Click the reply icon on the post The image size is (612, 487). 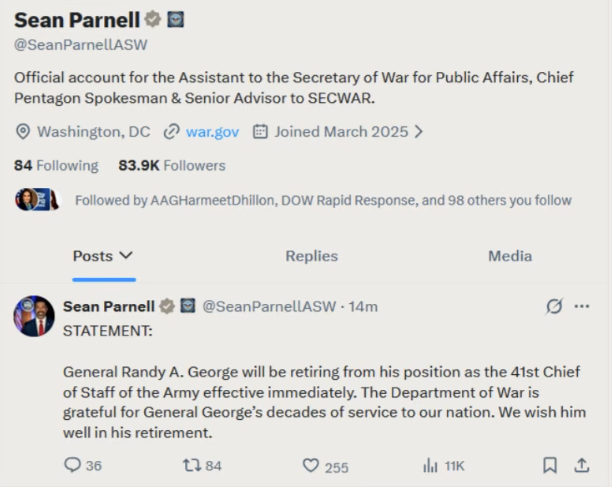click(73, 465)
